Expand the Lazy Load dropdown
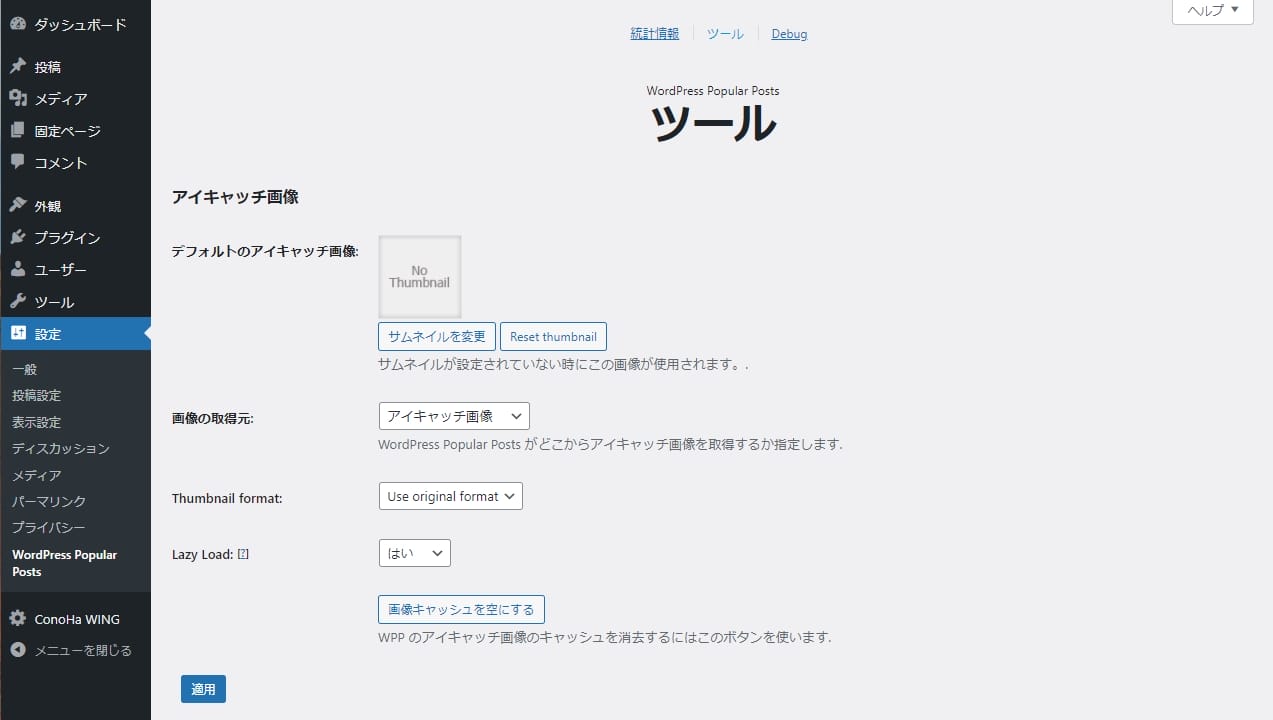1273x720 pixels. 414,553
